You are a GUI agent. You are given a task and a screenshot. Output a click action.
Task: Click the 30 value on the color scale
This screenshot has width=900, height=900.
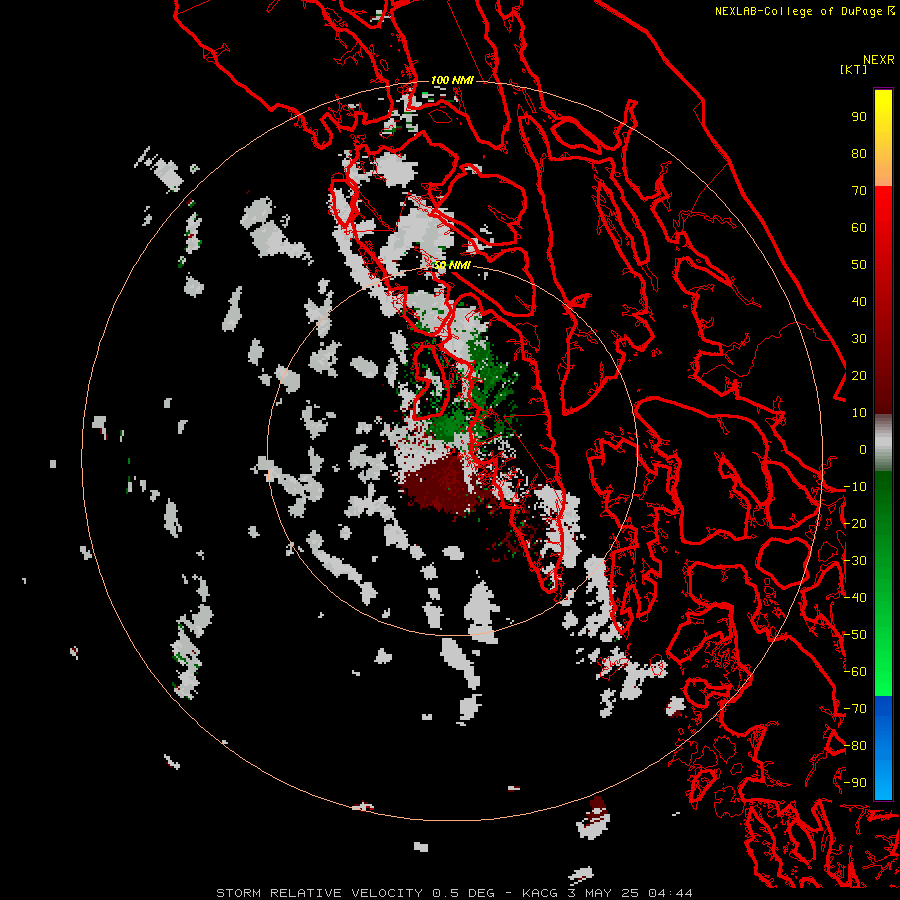point(859,339)
